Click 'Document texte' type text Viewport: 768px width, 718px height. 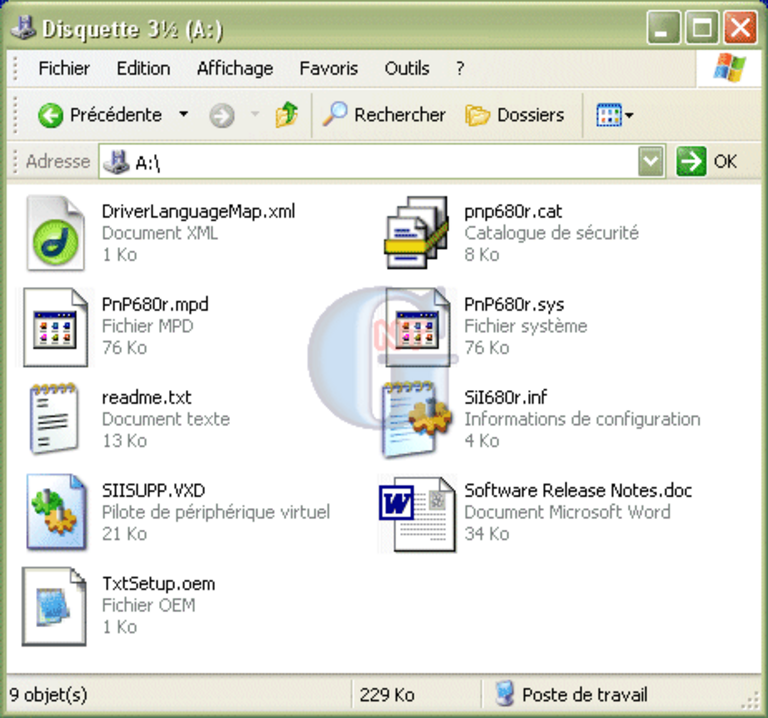pyautogui.click(x=166, y=419)
